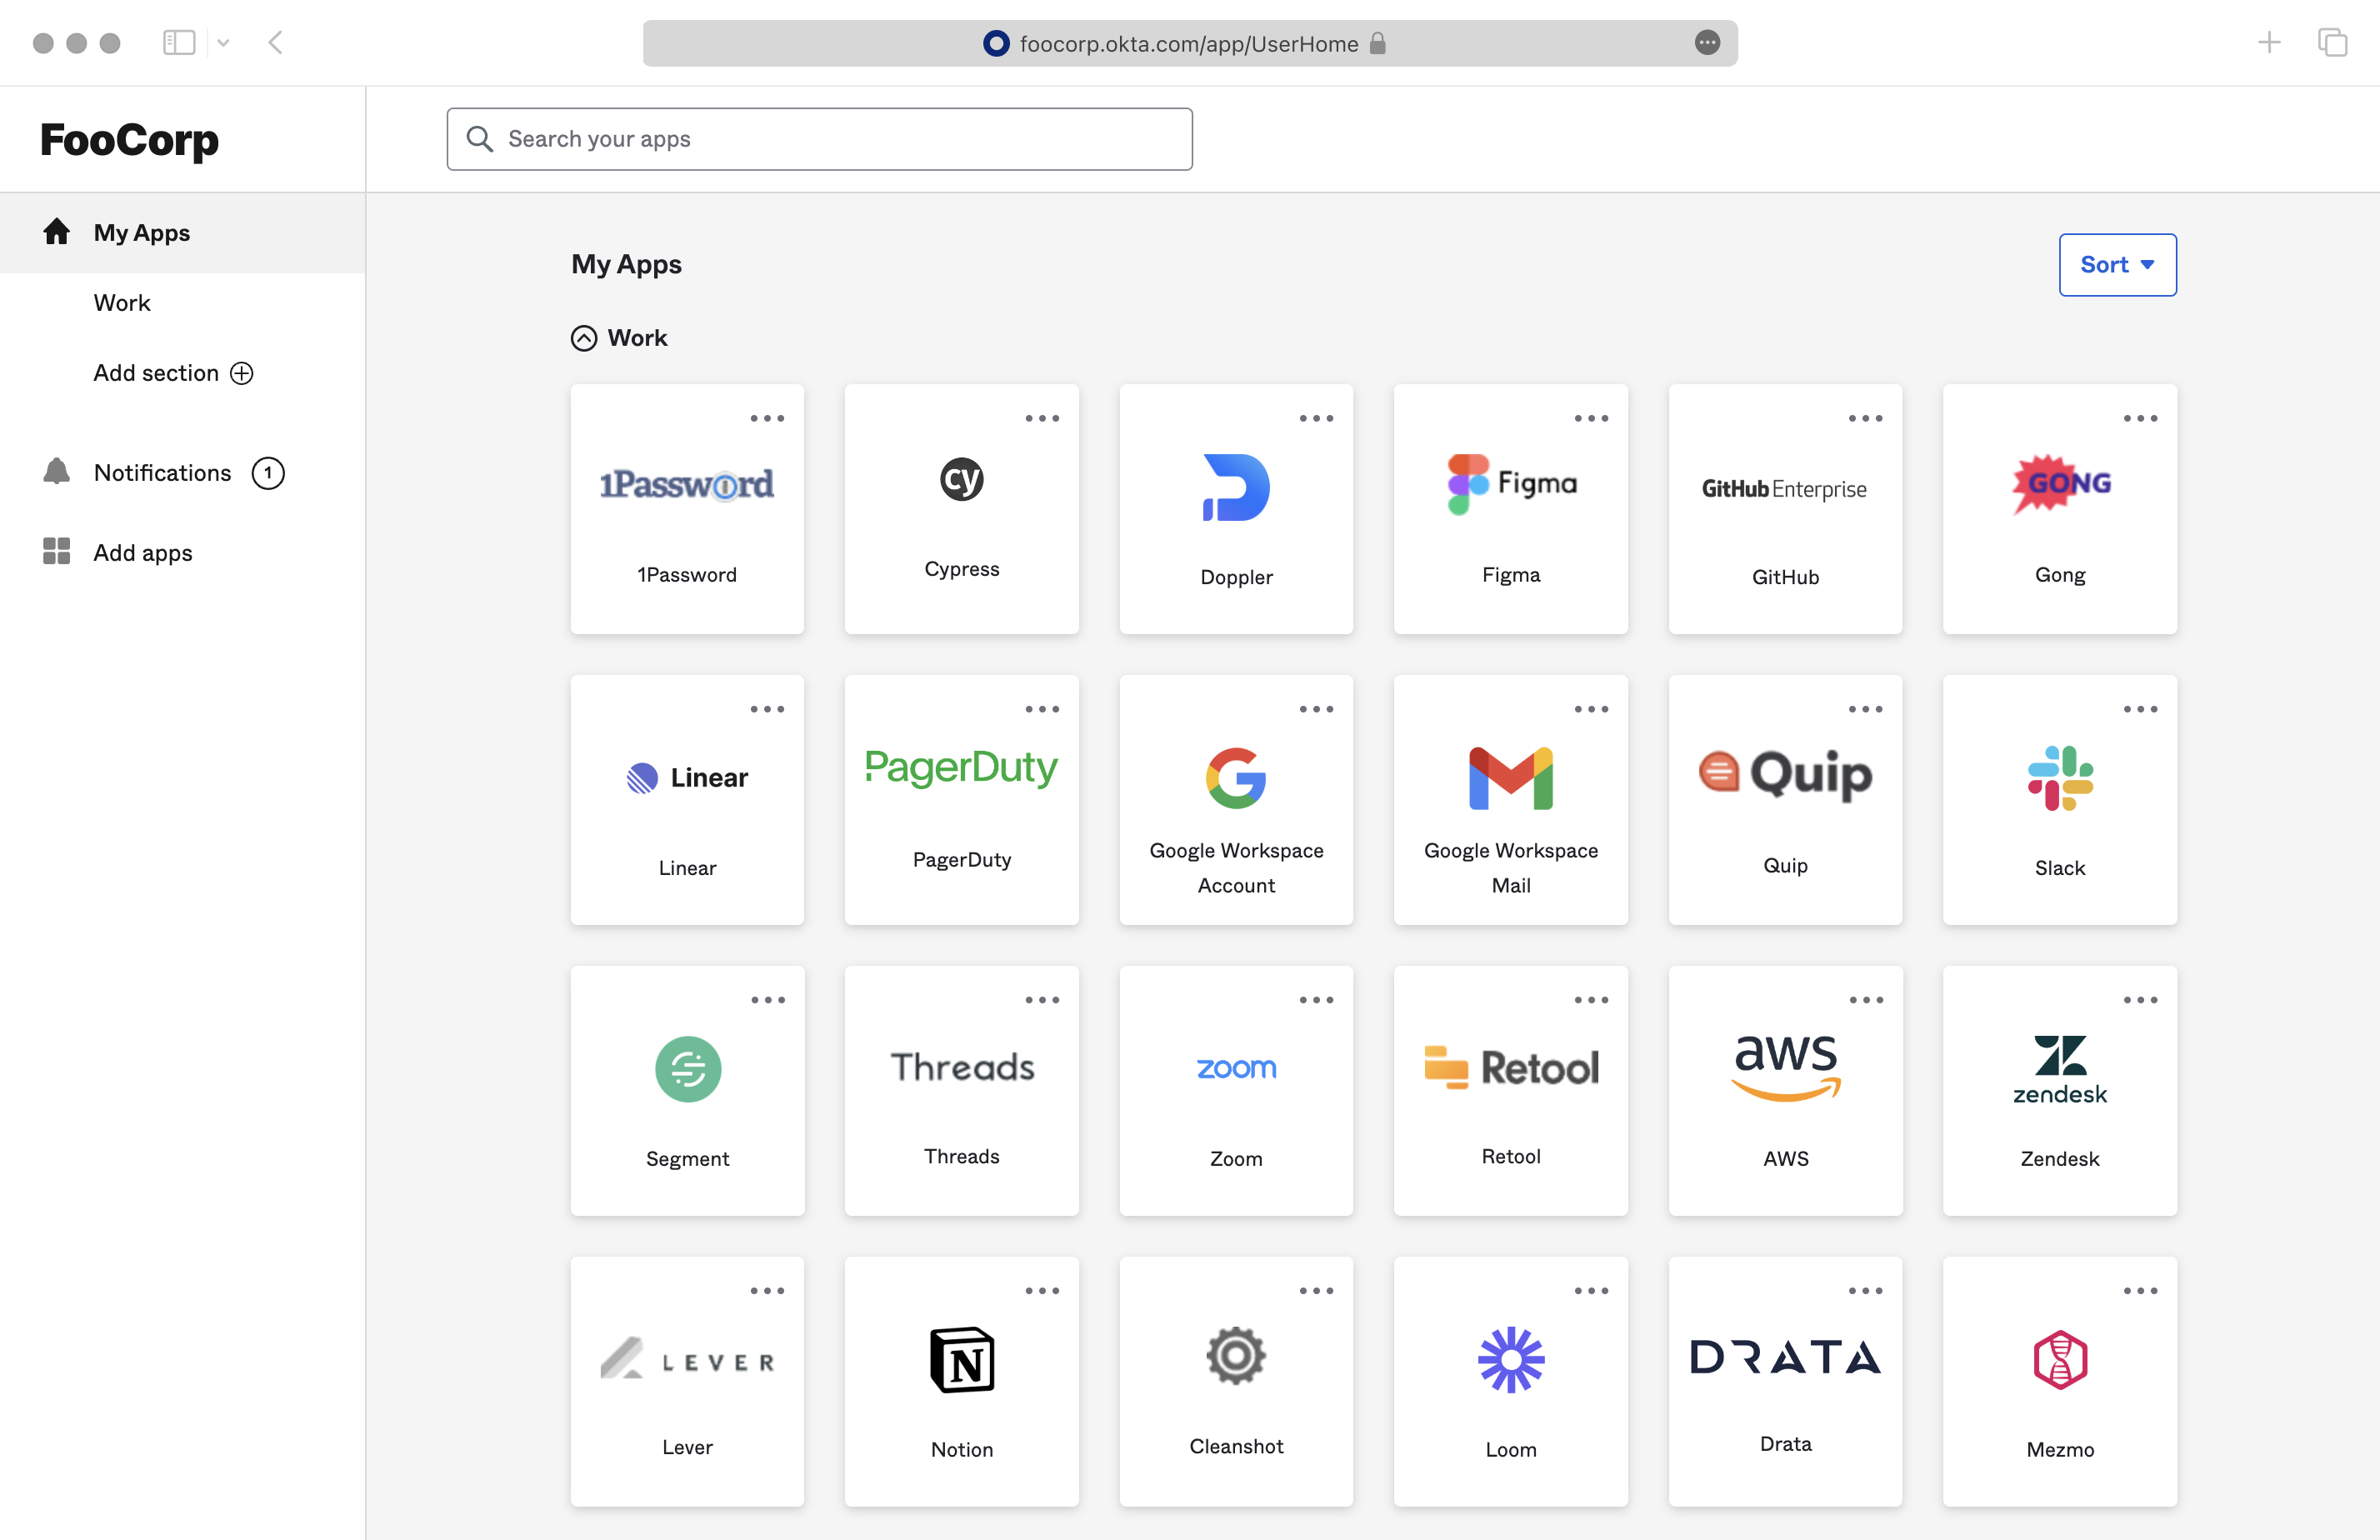Select My Apps in sidebar

[x=142, y=232]
